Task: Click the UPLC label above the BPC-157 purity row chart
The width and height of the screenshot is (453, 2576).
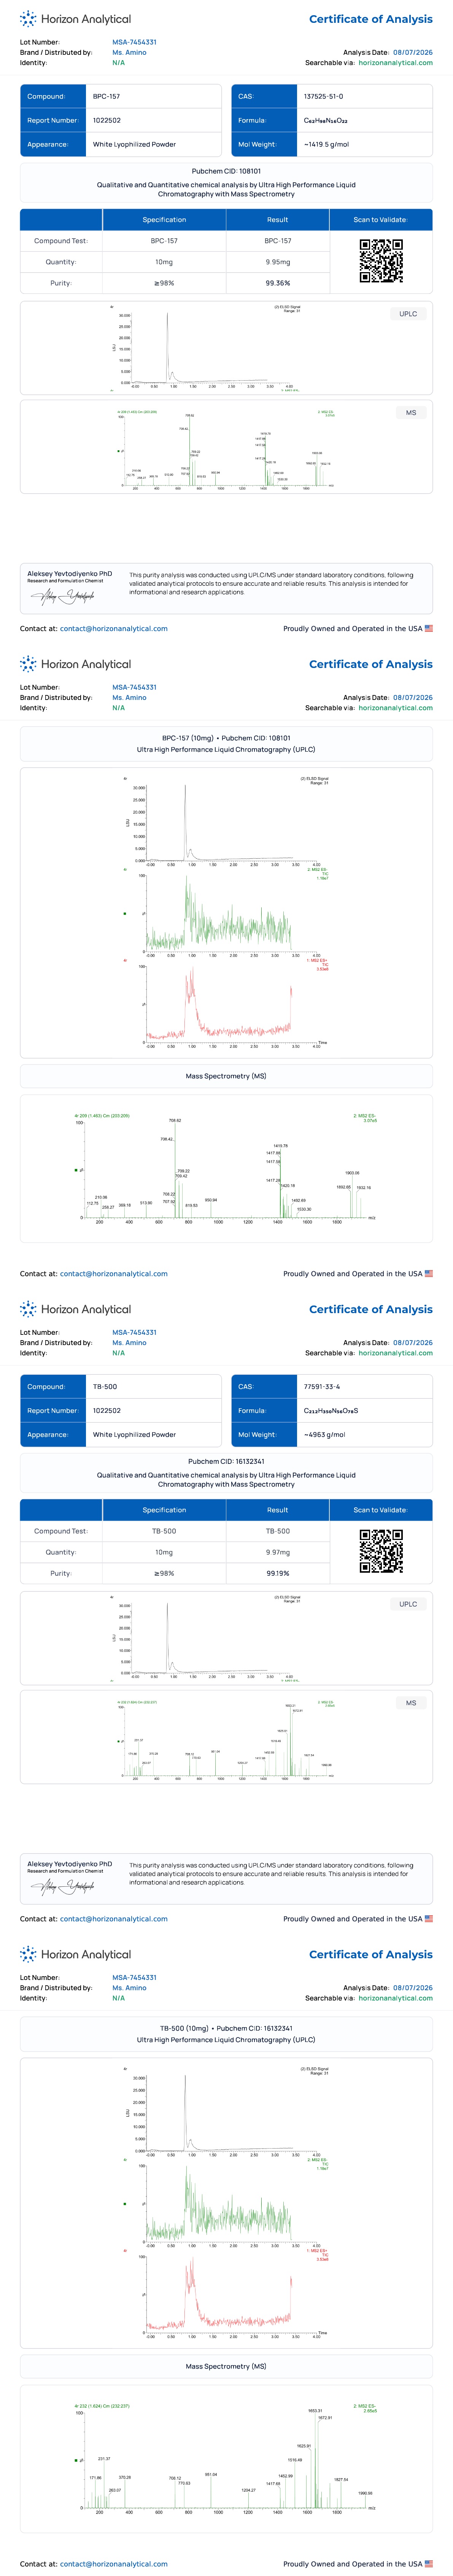Action: click(x=408, y=314)
